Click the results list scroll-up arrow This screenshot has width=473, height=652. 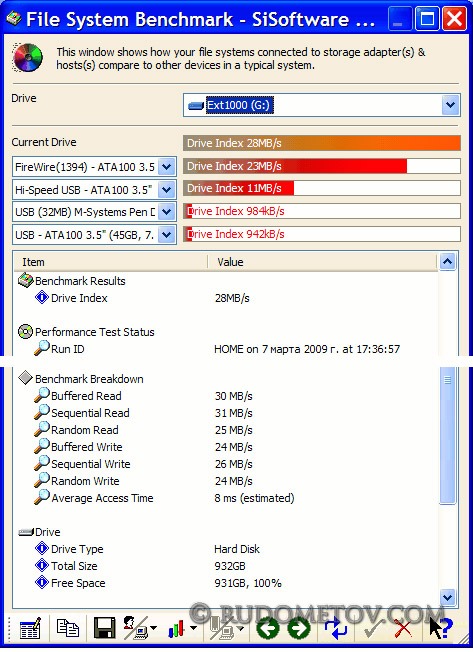[x=448, y=261]
